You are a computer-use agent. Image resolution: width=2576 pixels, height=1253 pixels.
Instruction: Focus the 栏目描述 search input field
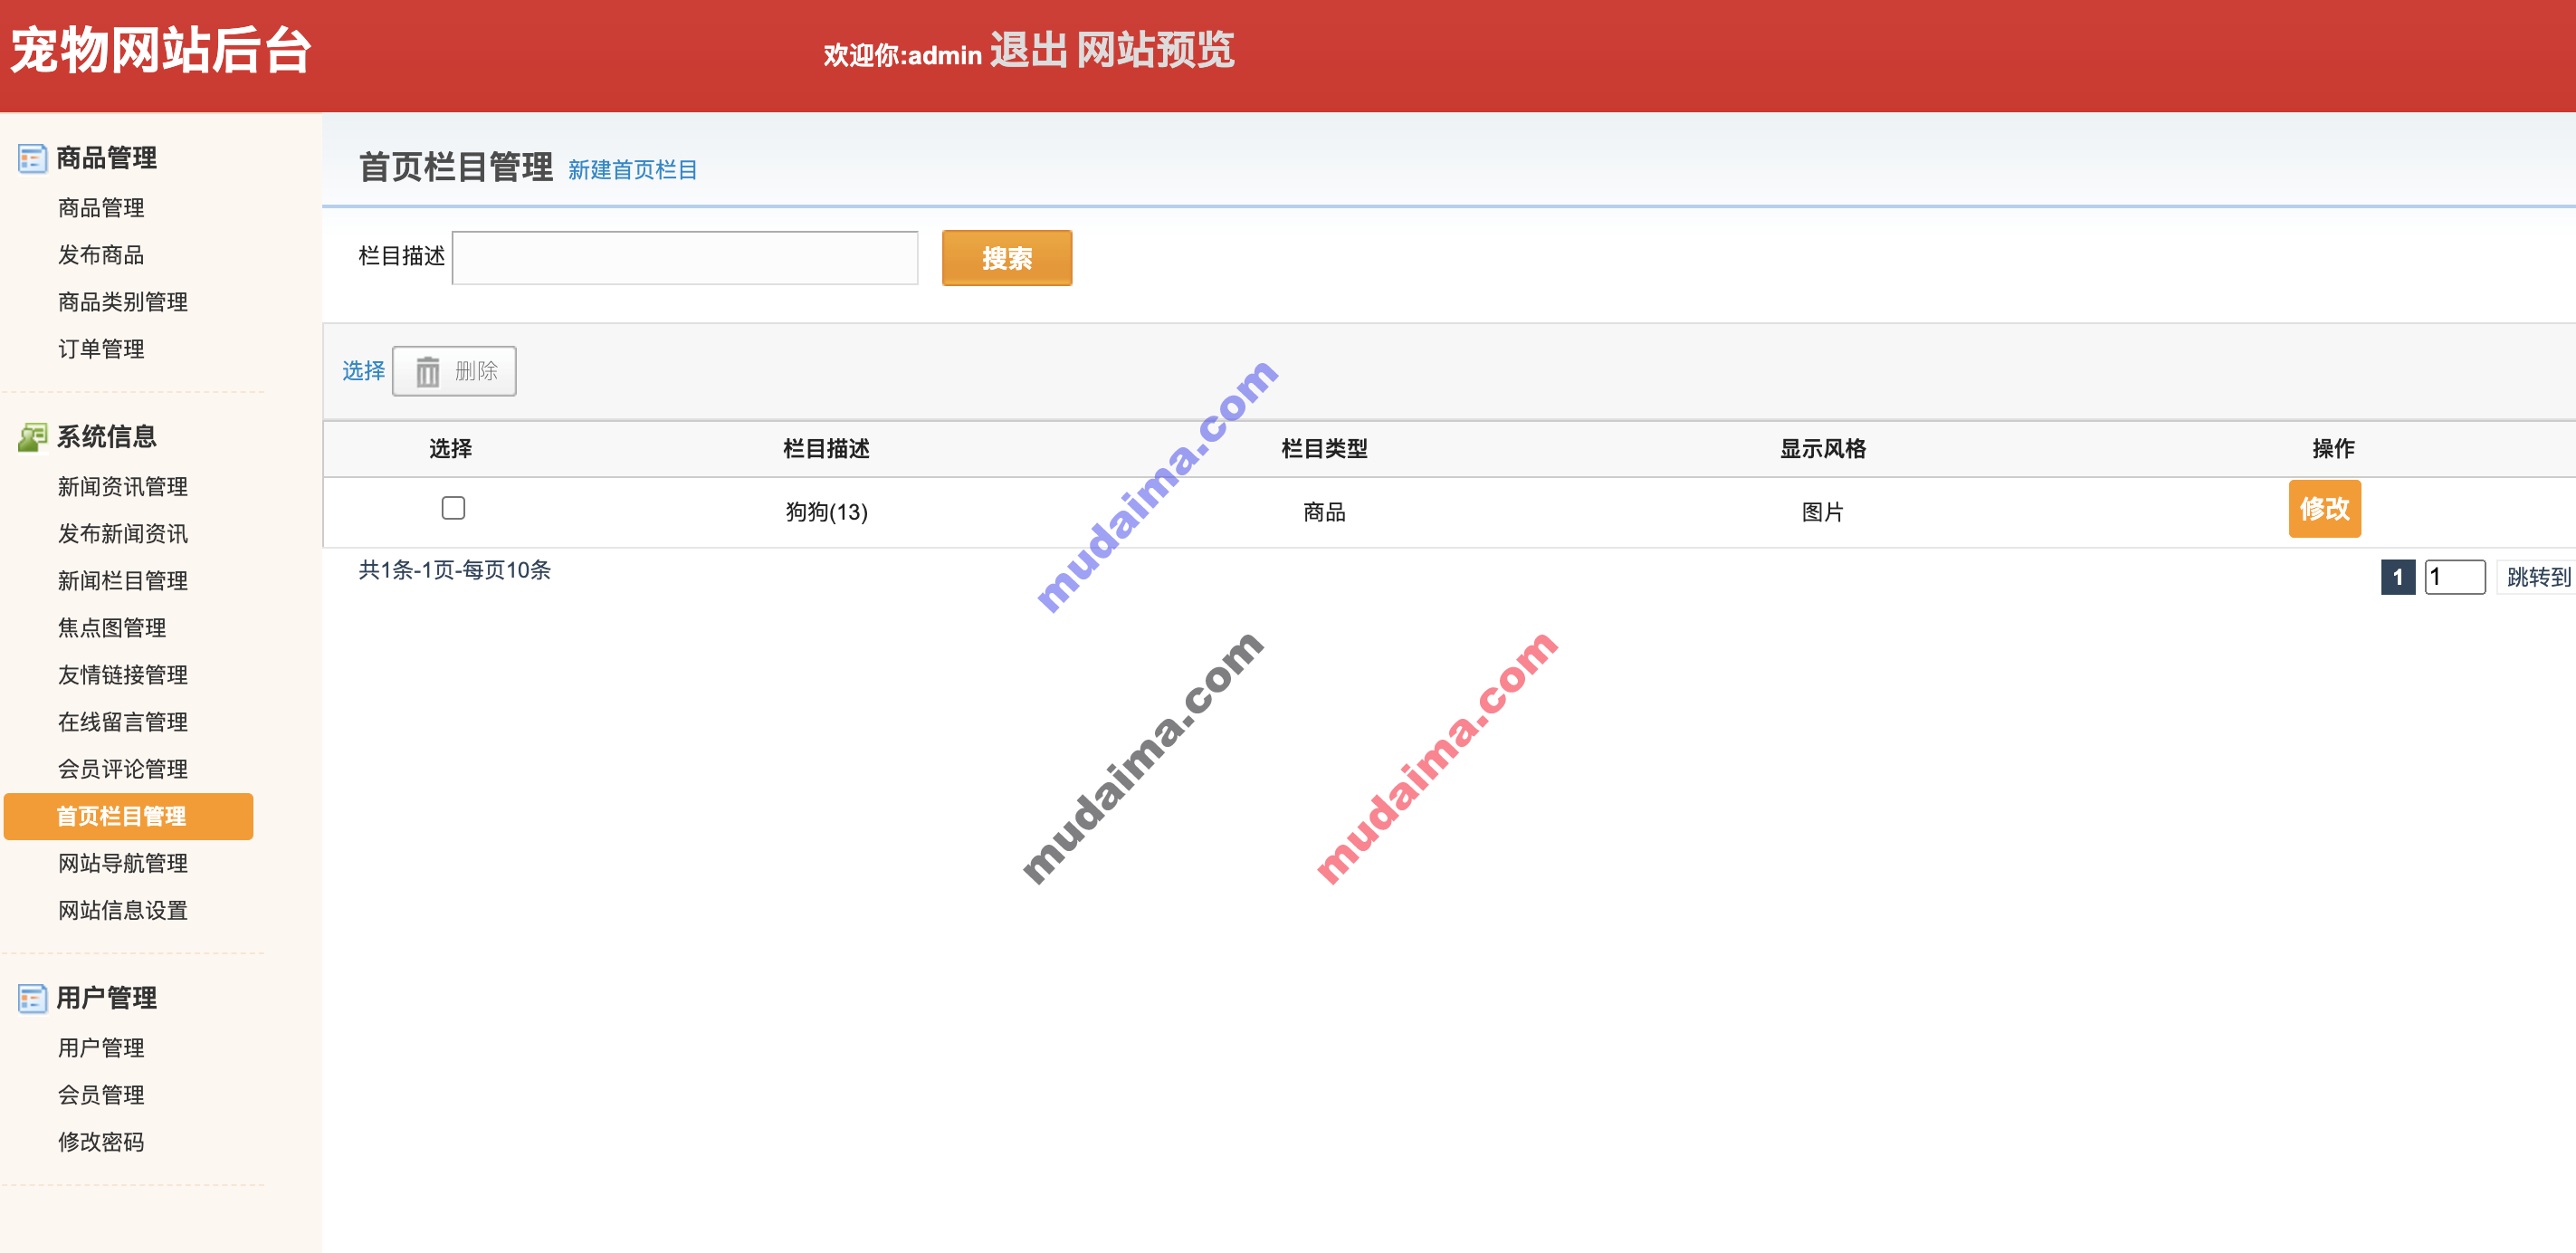pos(685,258)
